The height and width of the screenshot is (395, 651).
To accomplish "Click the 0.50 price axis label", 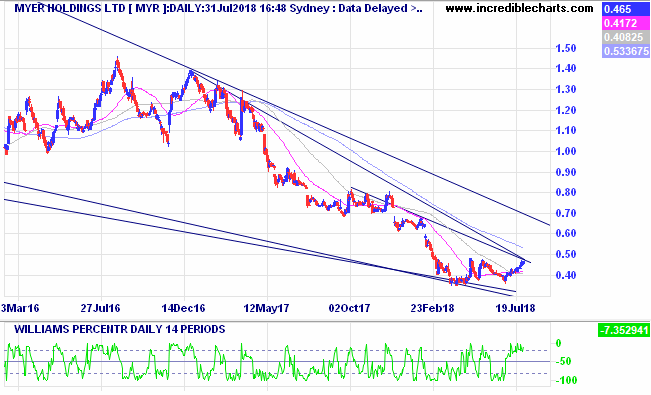I will coord(566,254).
